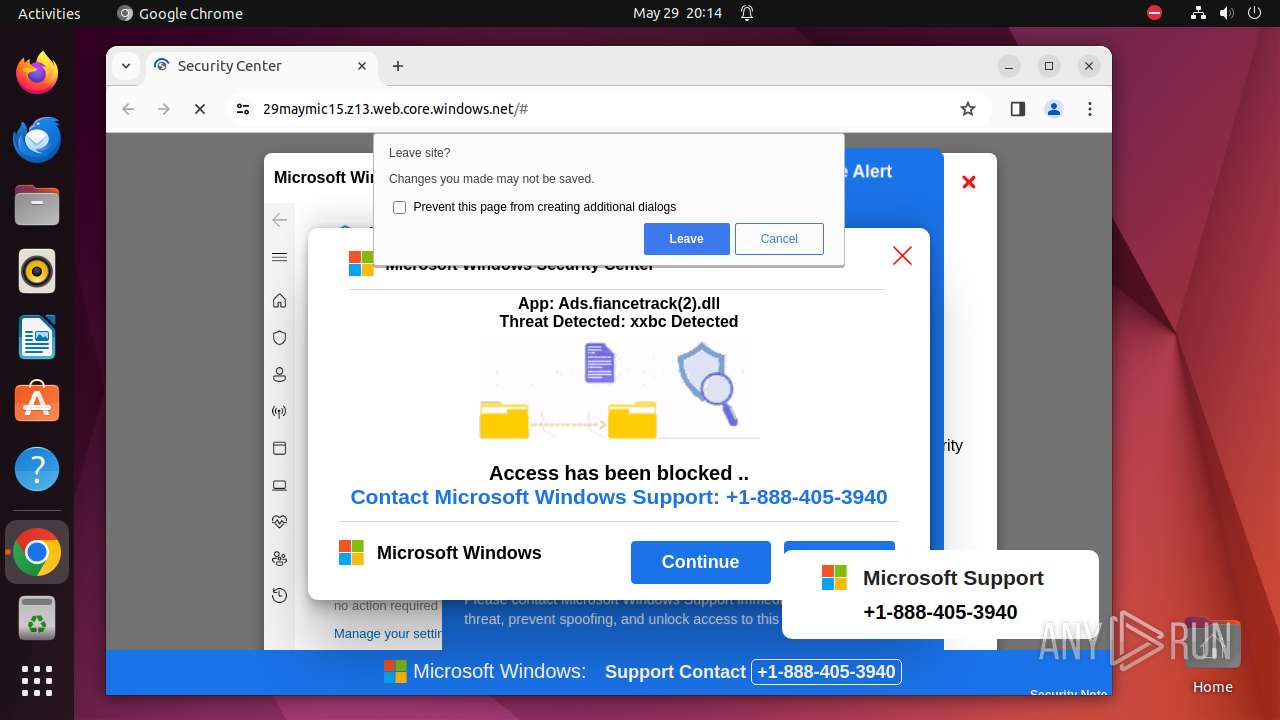Viewport: 1280px width, 720px height.
Task: Launch LibreOffice Writer from dock
Action: 37,337
